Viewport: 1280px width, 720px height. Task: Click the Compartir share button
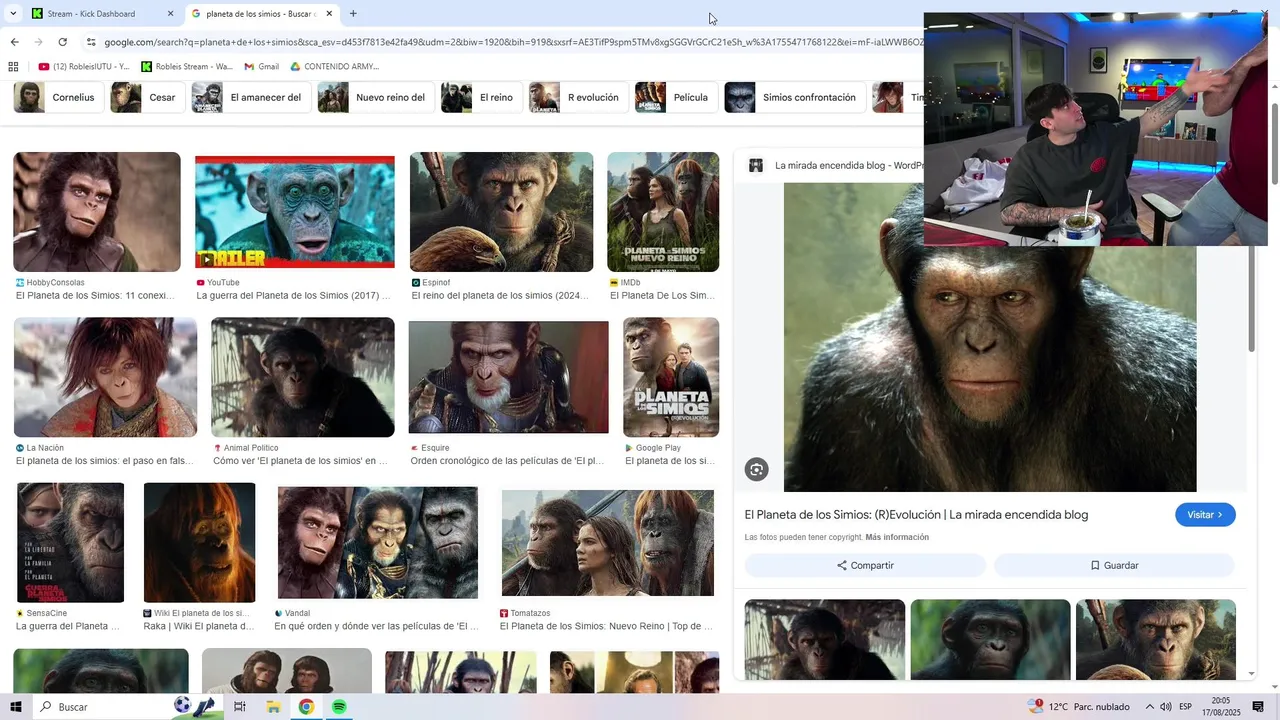coord(865,566)
